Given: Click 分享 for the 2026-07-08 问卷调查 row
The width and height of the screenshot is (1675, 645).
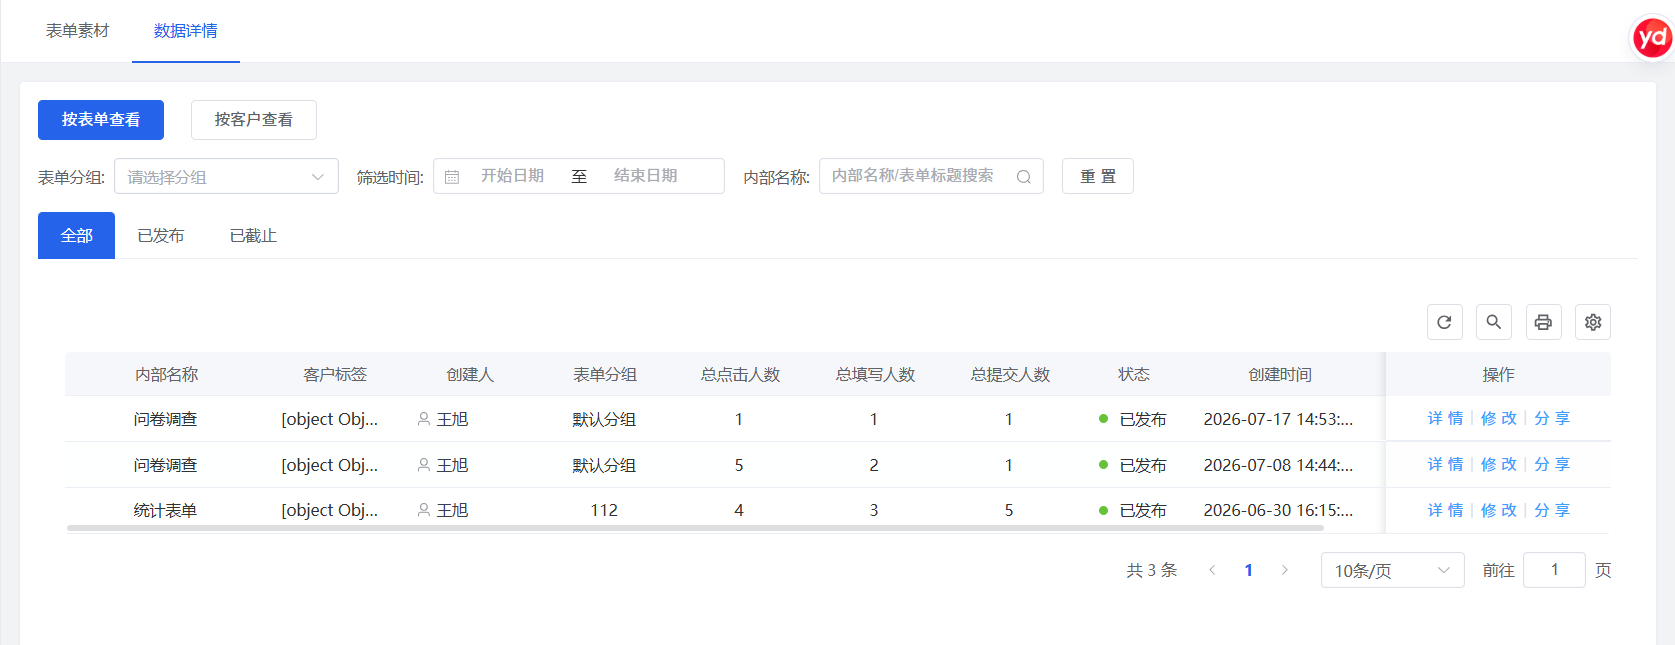Looking at the screenshot, I should point(1552,464).
